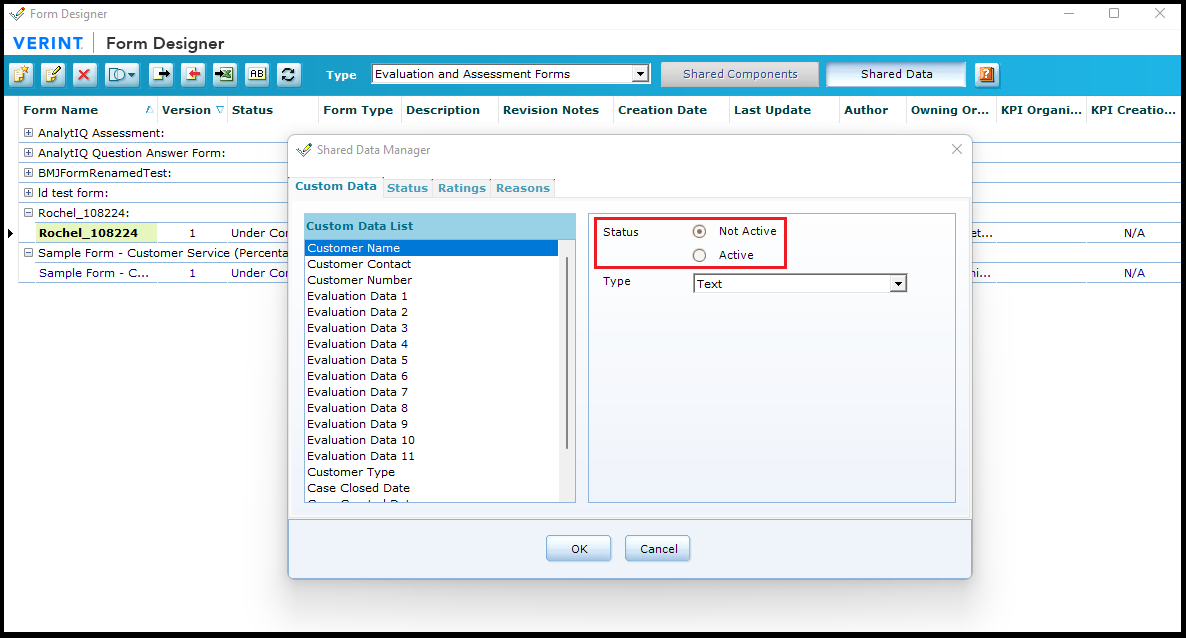Select Evaluation Data 7 in list
This screenshot has height=638, width=1186.
pos(431,392)
